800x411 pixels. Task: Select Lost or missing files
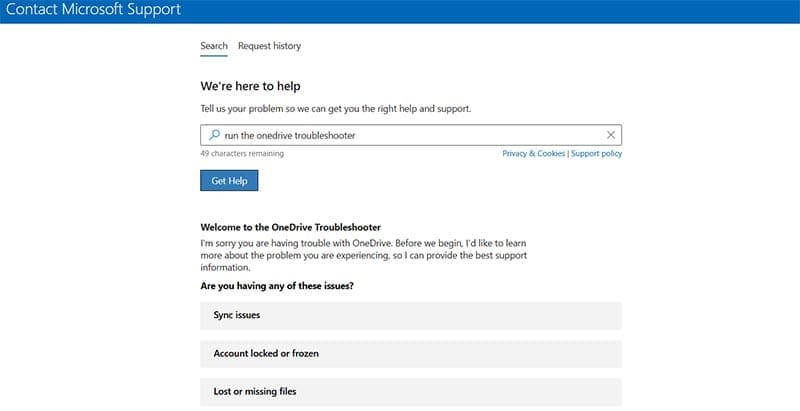411,392
